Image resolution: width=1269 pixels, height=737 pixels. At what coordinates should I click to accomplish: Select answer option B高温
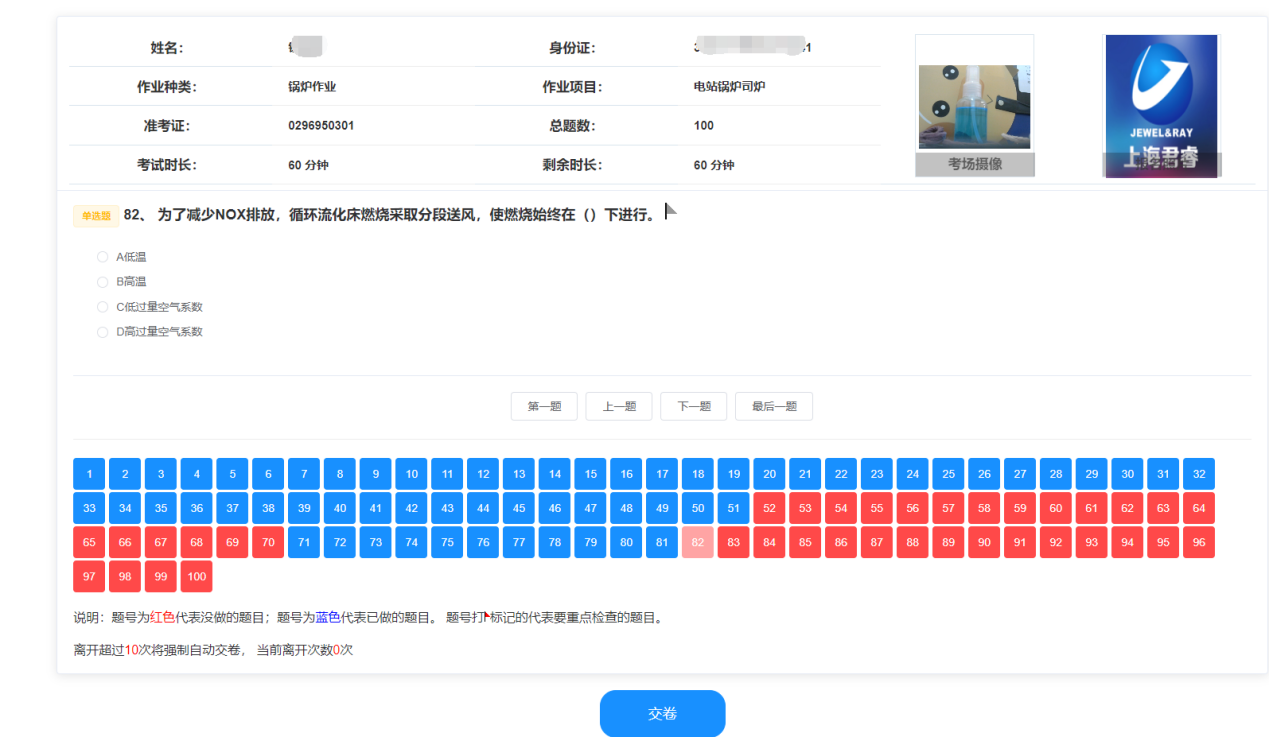(102, 282)
